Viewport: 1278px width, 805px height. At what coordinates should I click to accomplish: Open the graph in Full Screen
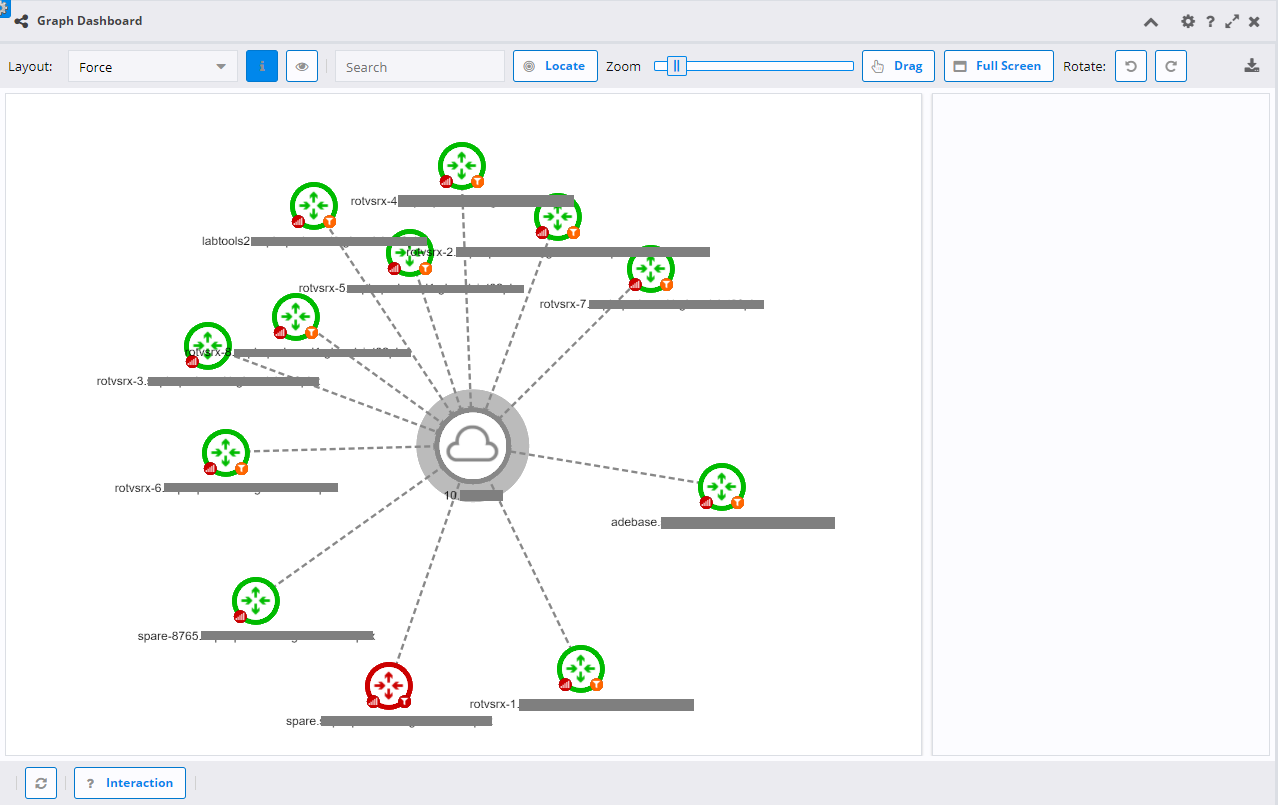998,66
